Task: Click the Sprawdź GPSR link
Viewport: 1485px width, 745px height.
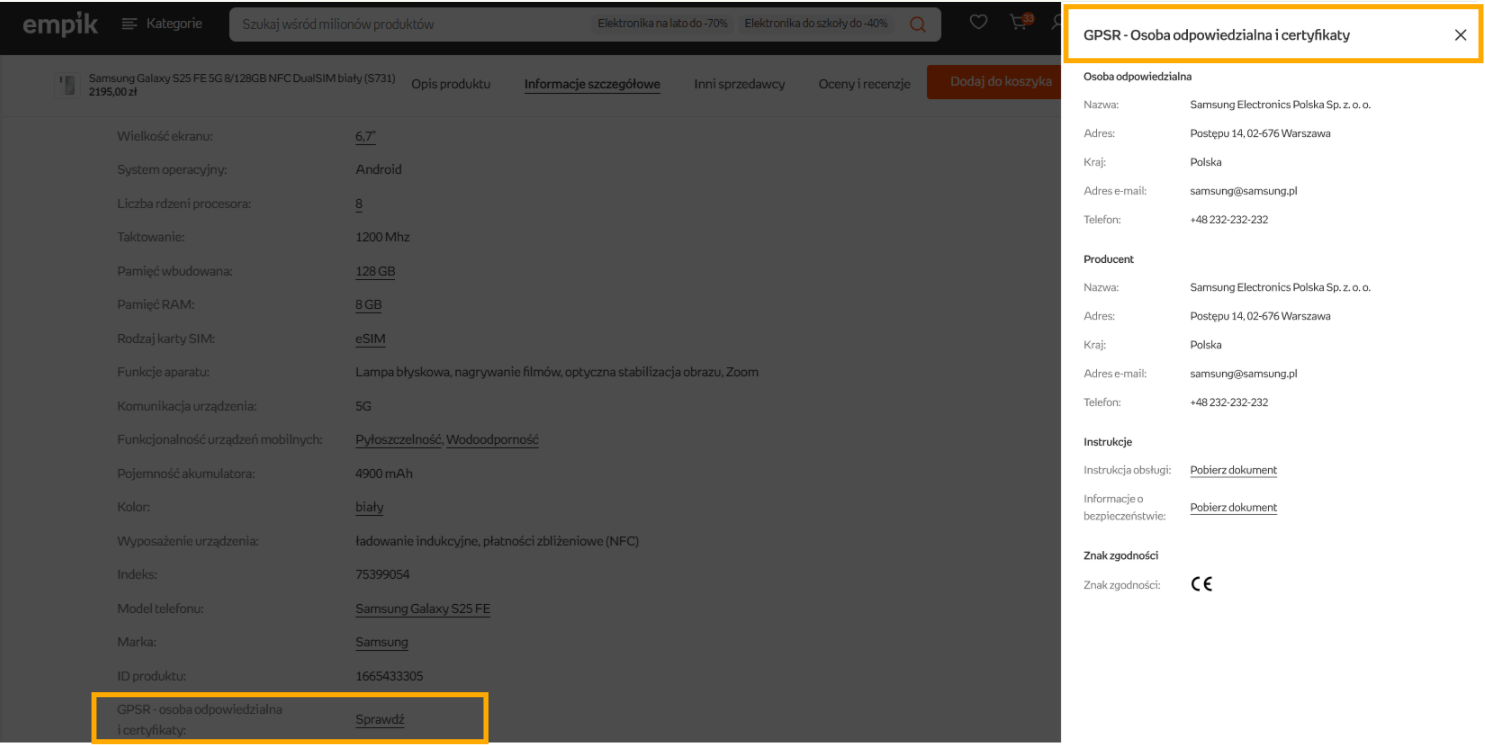Action: click(x=380, y=719)
